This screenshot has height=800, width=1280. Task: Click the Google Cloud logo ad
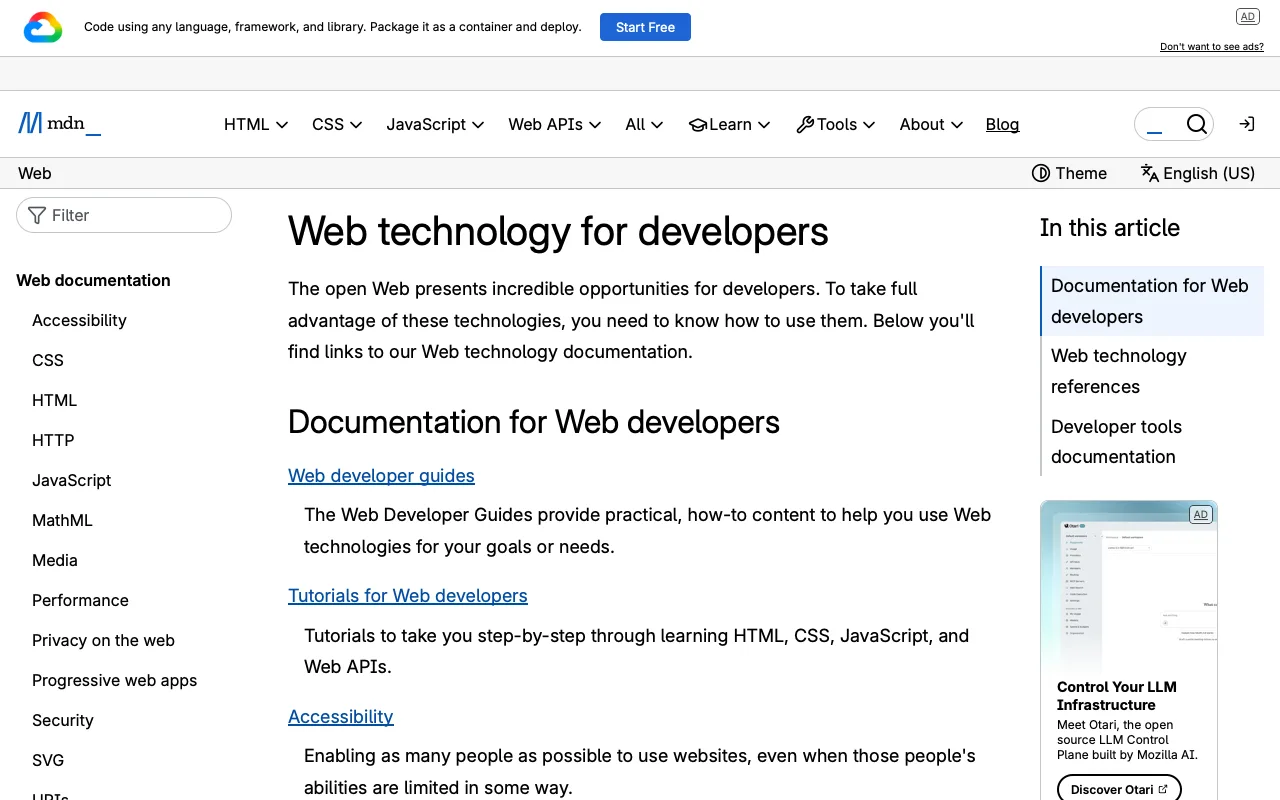click(43, 27)
